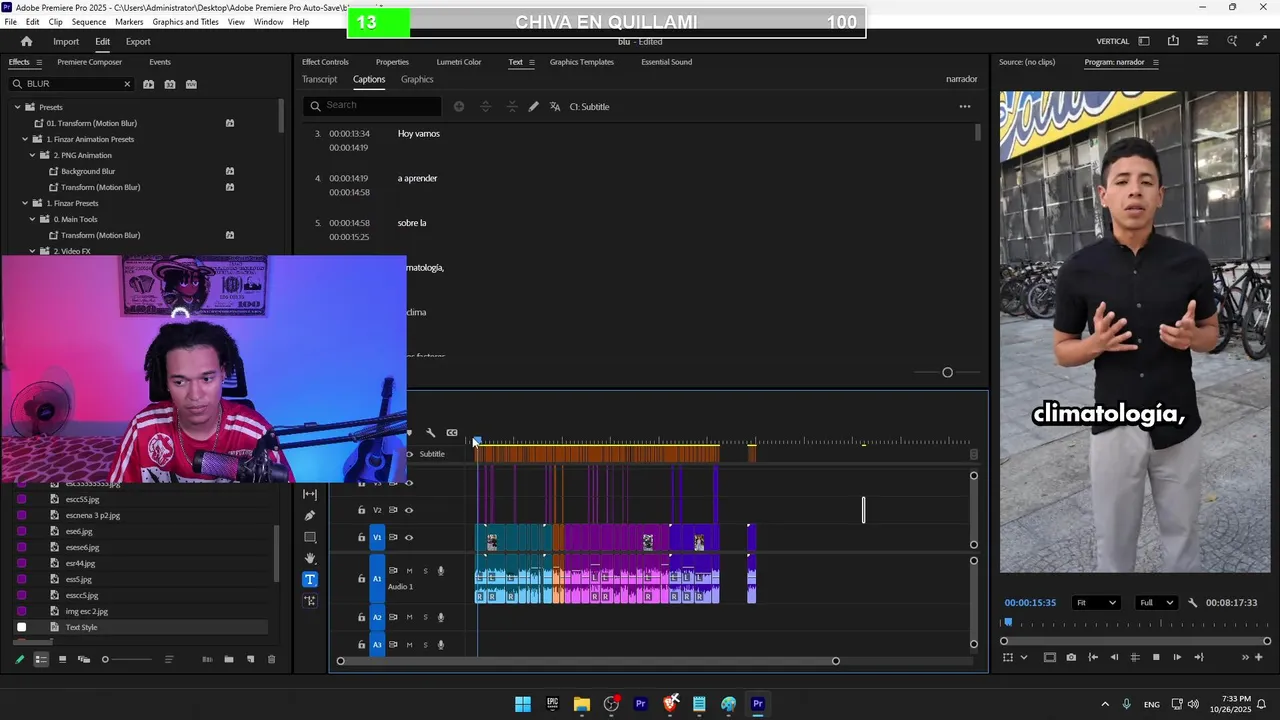Collapse 1. Finzar Animation Presets folder
This screenshot has width=1280, height=720.
click(25, 139)
